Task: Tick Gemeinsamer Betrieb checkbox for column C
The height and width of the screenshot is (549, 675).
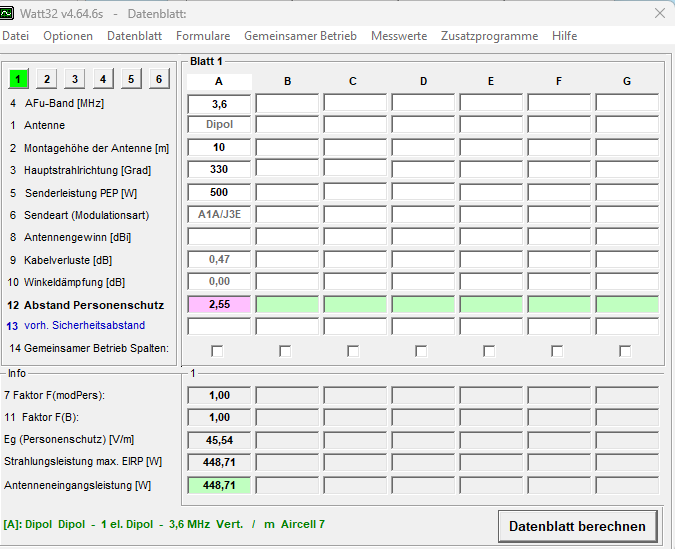Action: 353,351
